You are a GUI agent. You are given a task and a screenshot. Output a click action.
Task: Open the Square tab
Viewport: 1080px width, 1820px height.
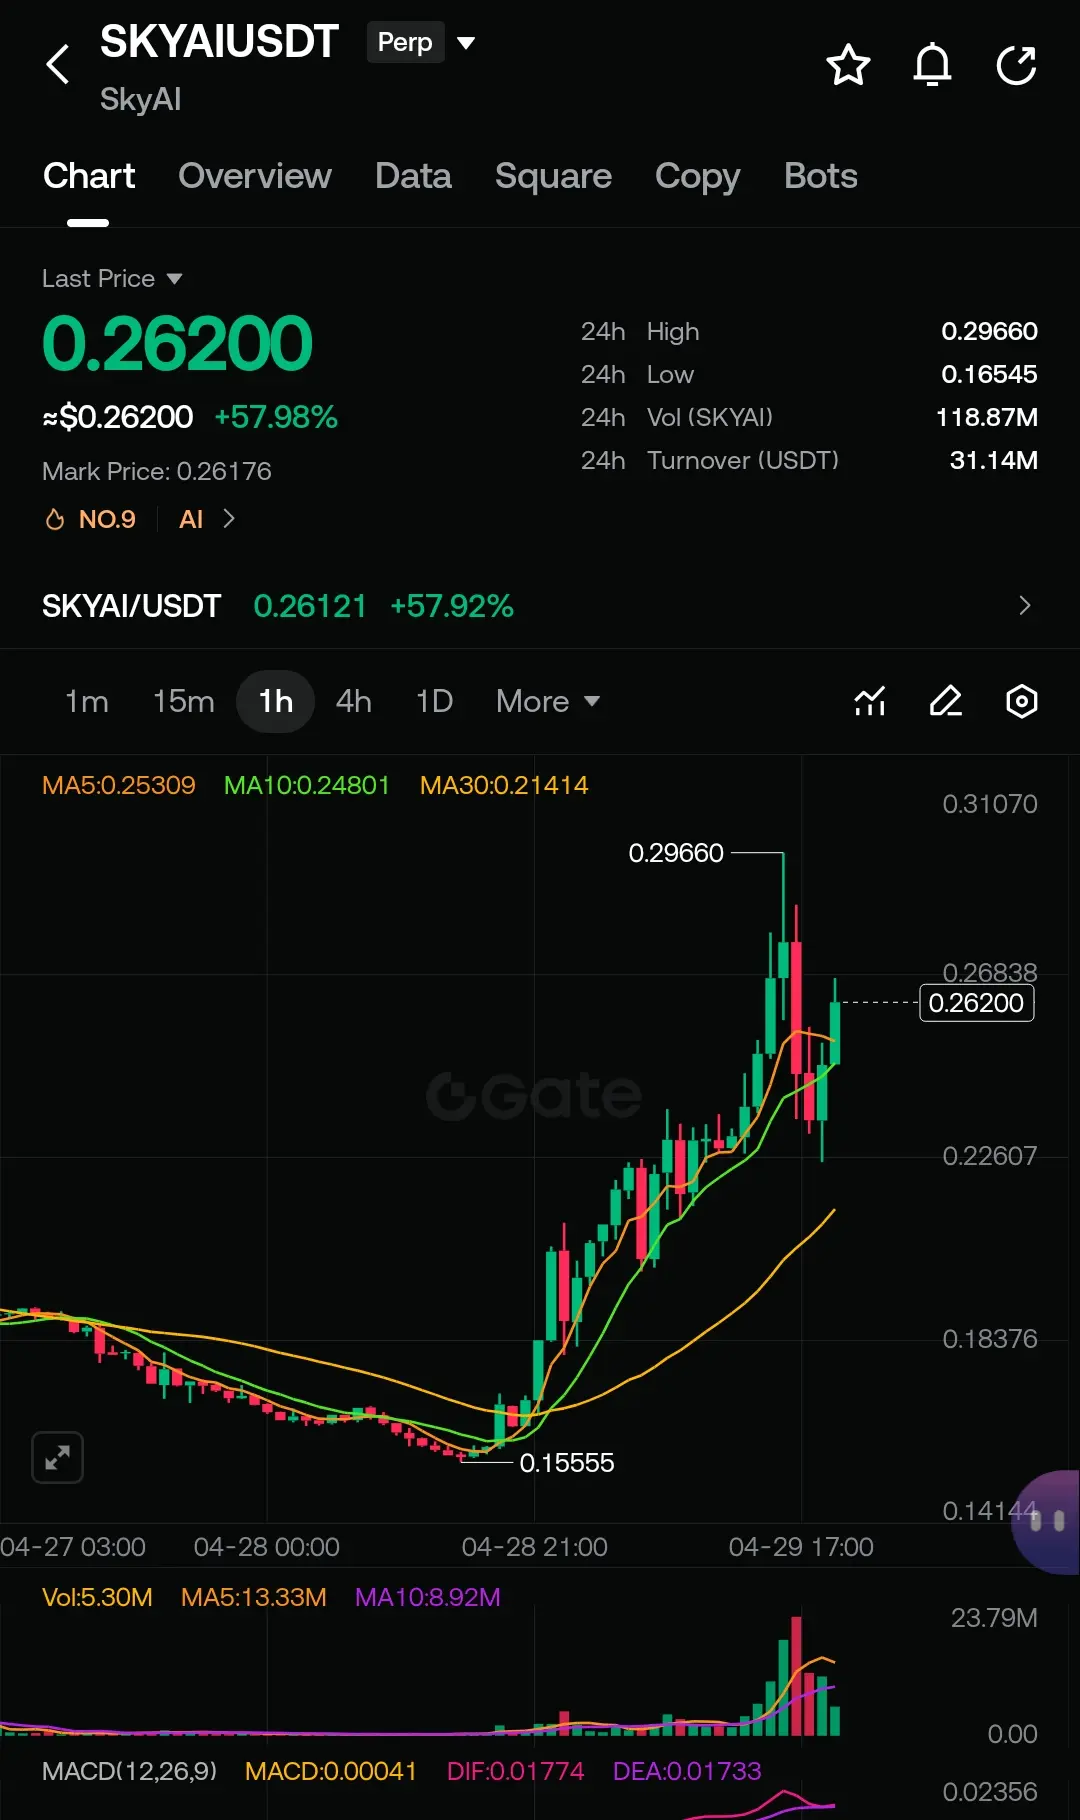tap(553, 176)
